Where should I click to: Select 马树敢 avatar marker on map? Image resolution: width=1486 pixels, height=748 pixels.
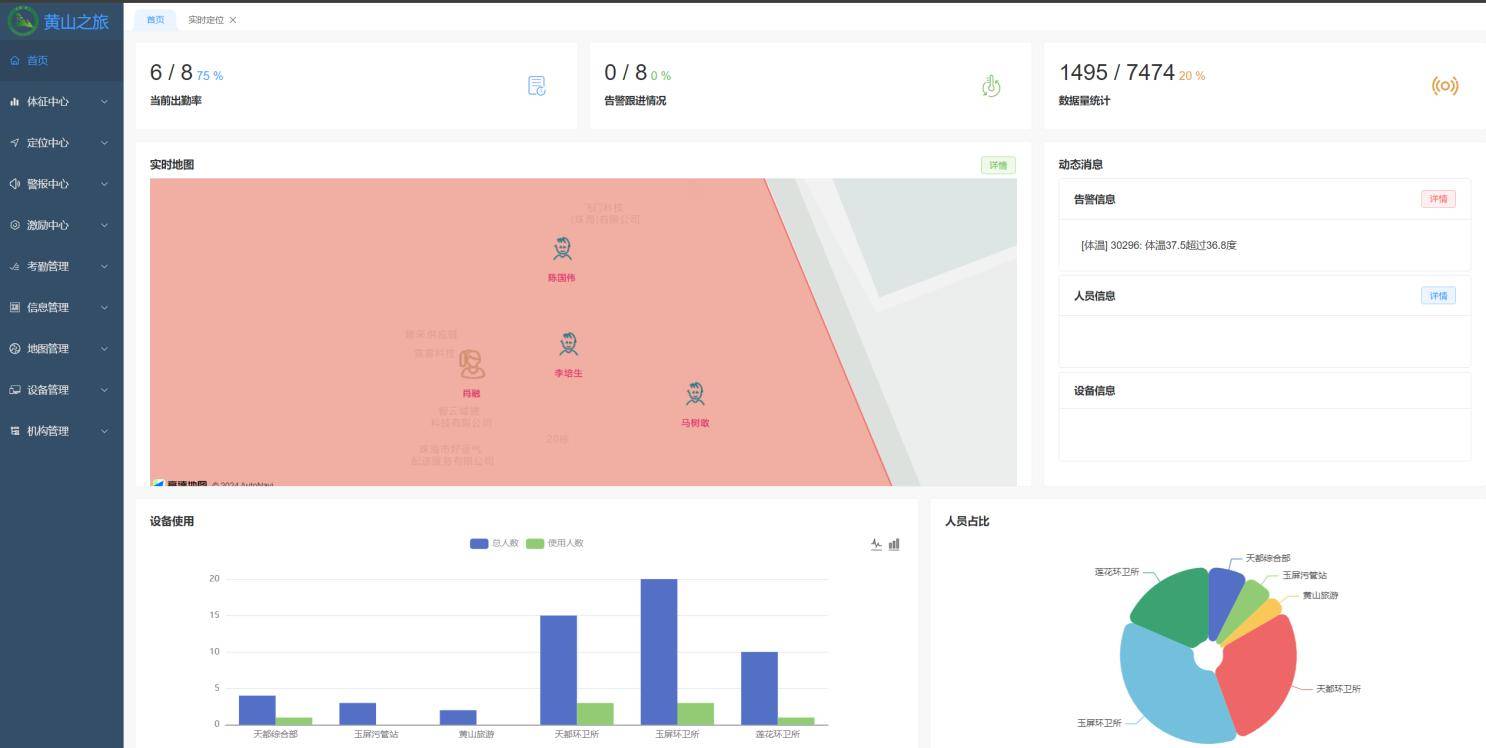tap(695, 394)
